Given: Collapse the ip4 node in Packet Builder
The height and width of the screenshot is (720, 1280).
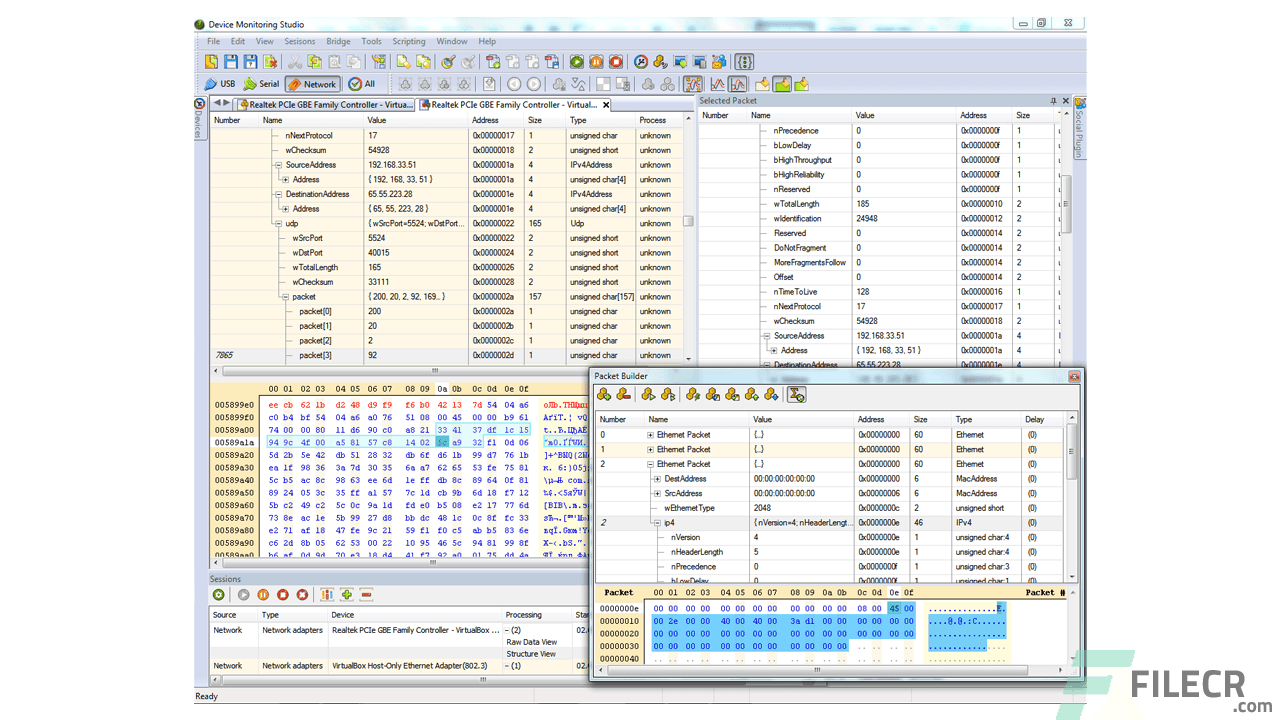Looking at the screenshot, I should point(657,523).
